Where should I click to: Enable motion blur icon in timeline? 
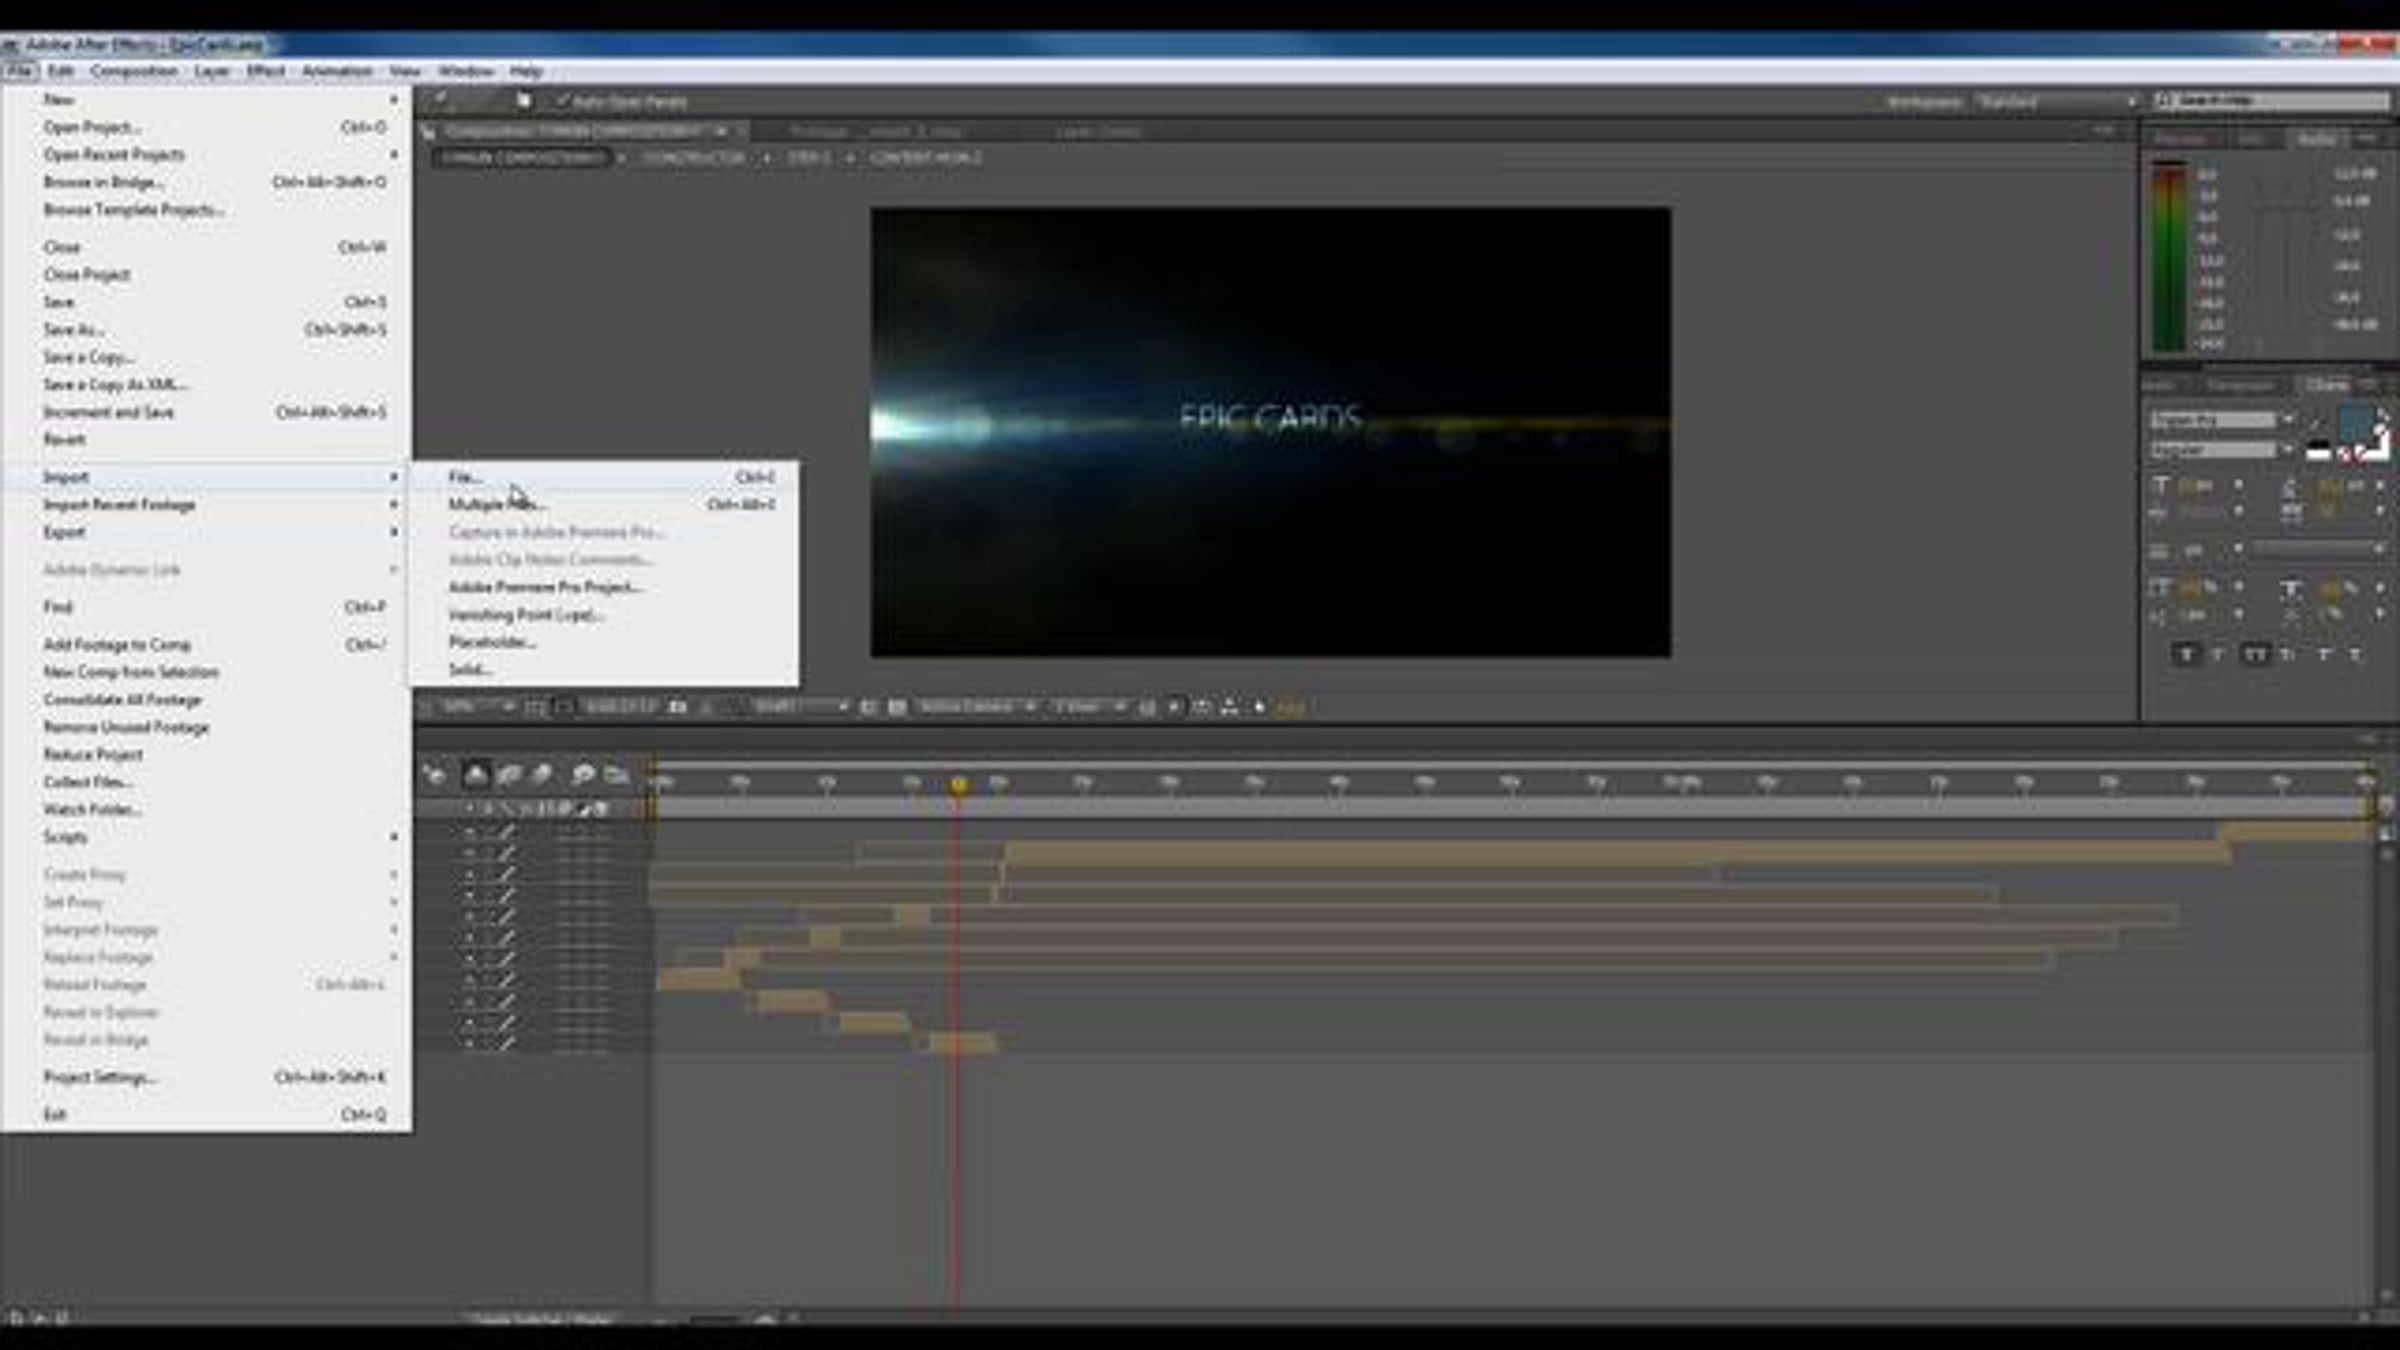click(x=542, y=774)
